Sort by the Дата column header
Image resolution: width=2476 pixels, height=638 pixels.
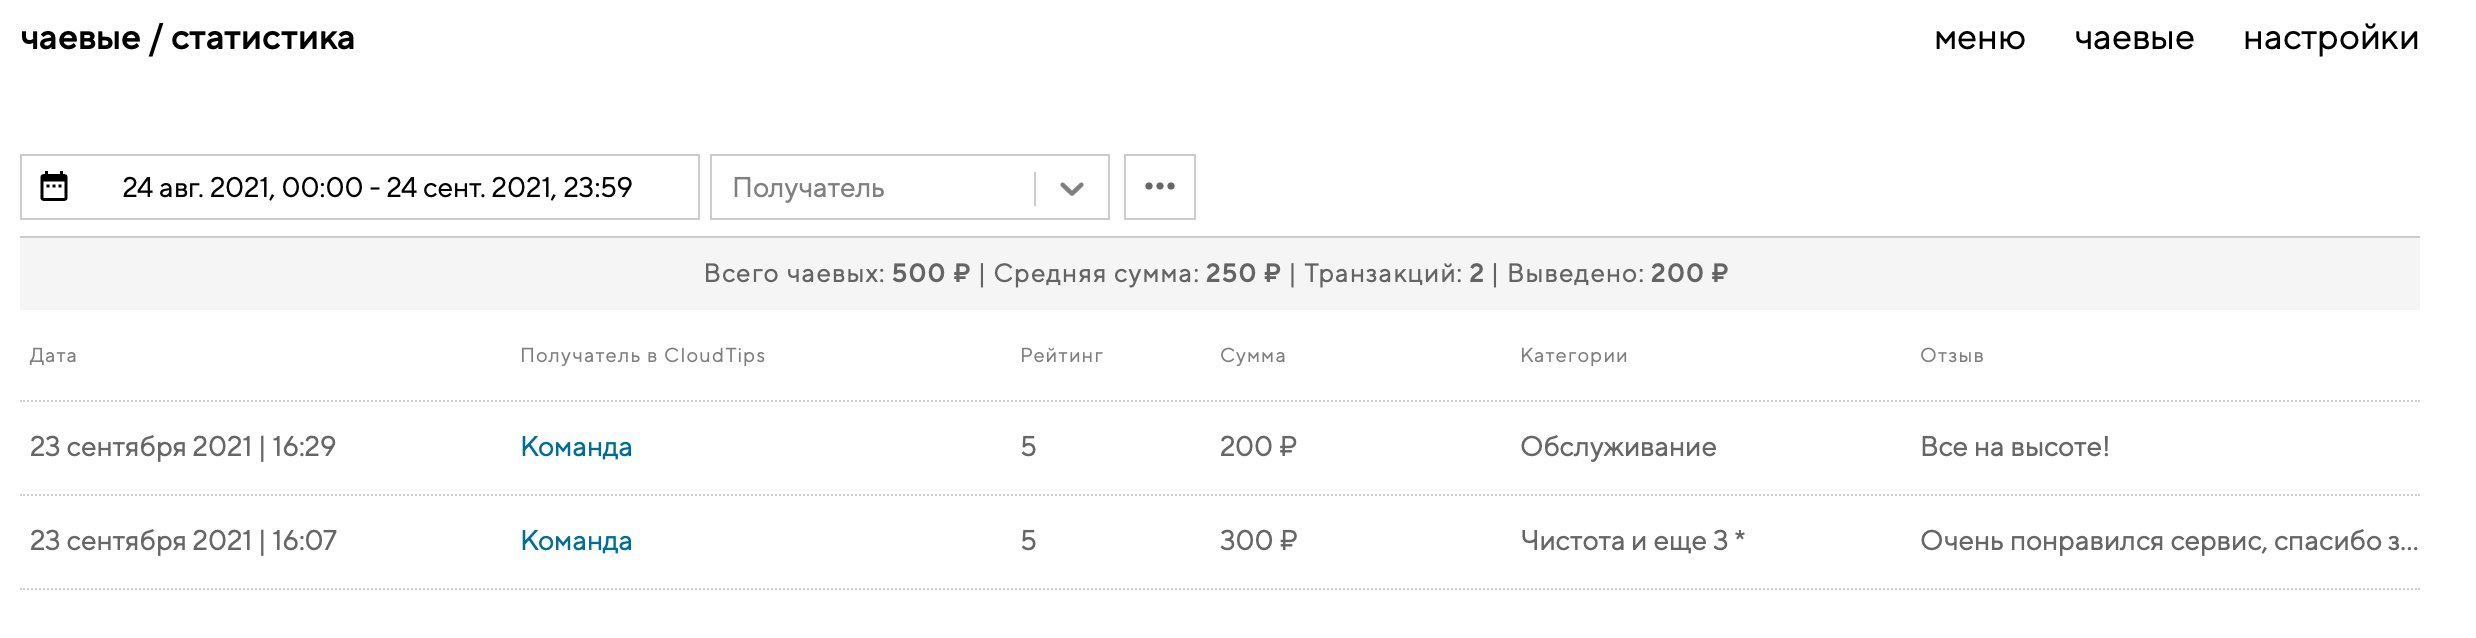53,356
